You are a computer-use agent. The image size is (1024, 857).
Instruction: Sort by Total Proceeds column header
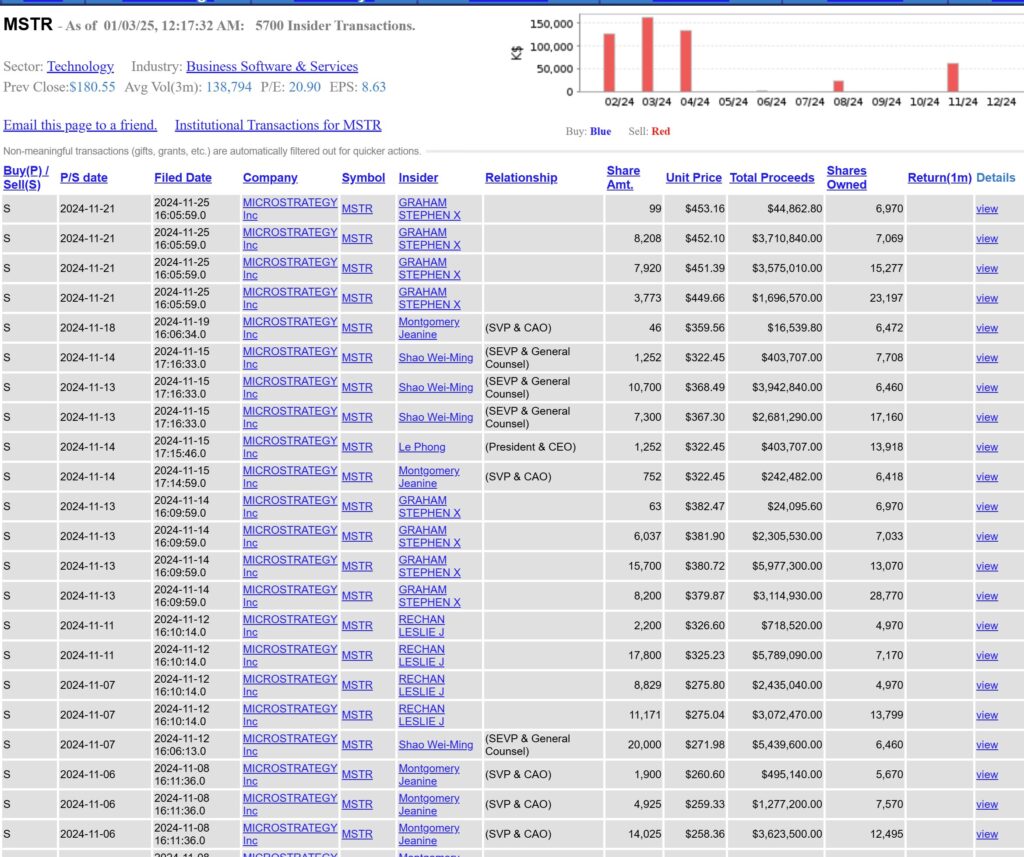pyautogui.click(x=772, y=178)
